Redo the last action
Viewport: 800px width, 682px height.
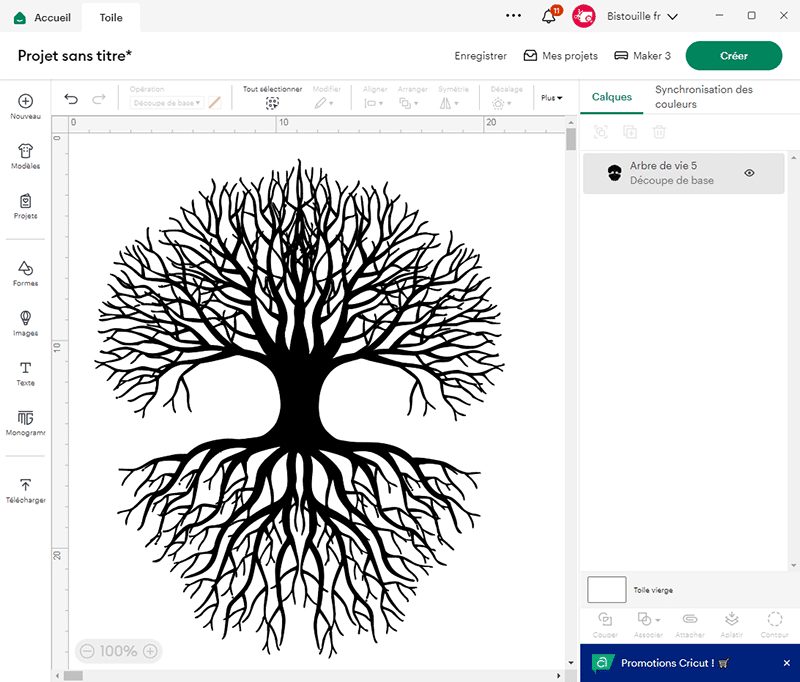99,99
